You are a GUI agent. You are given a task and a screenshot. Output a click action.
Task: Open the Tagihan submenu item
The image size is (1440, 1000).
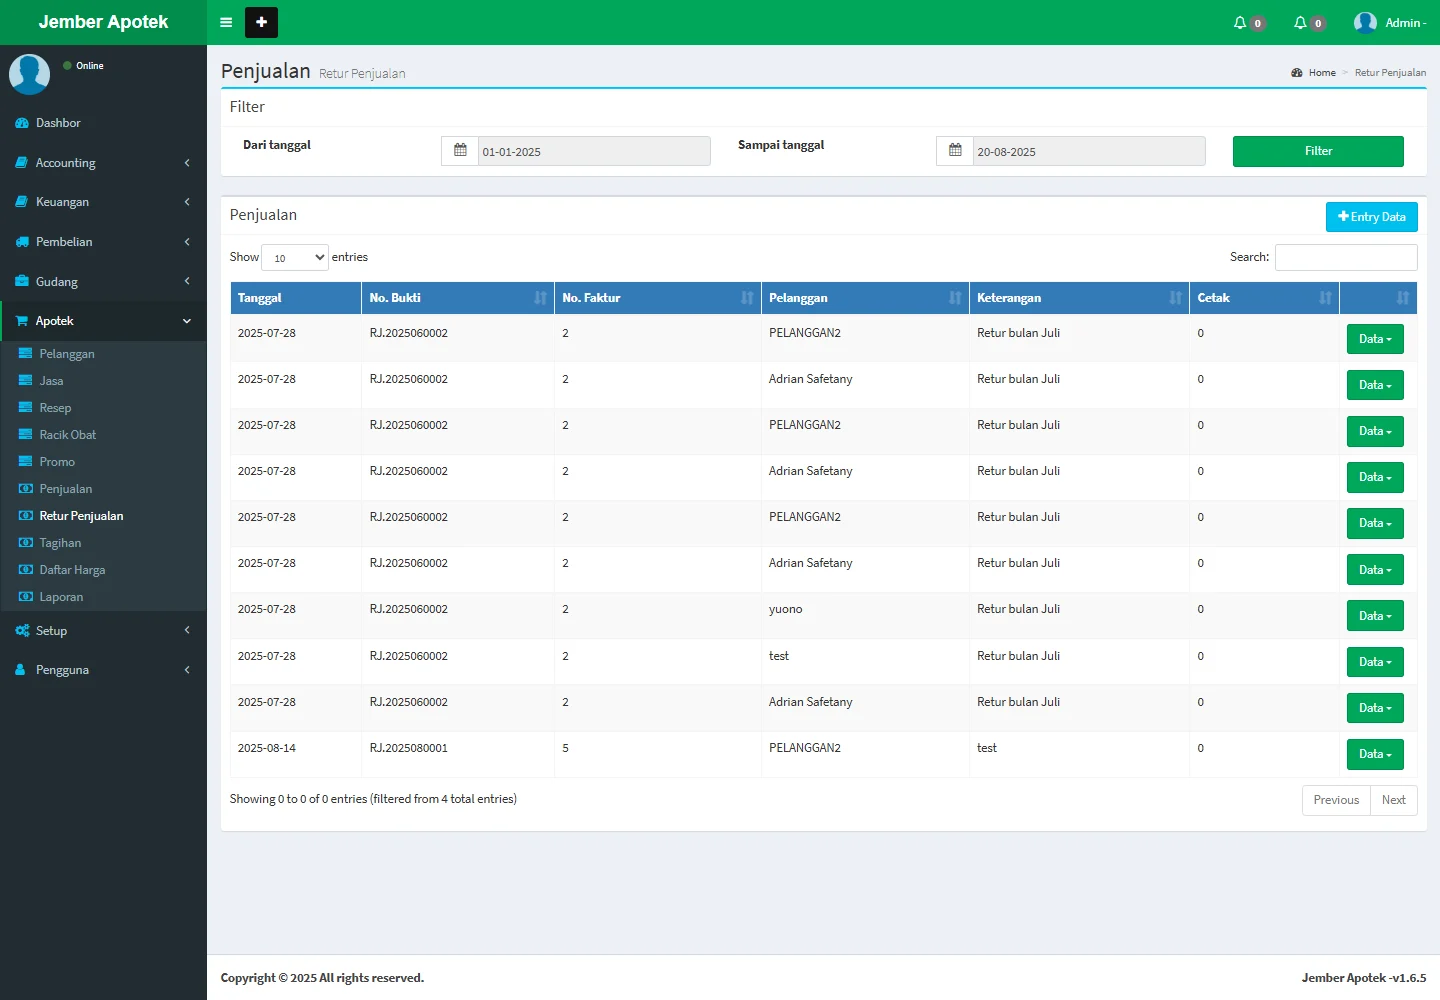tap(60, 543)
